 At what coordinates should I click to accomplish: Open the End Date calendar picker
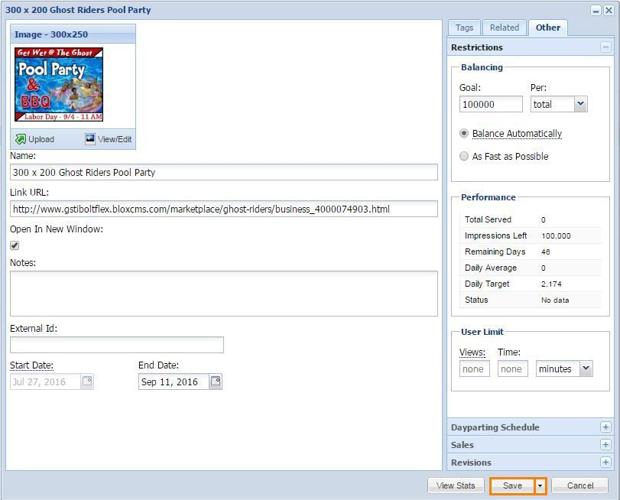[x=215, y=381]
